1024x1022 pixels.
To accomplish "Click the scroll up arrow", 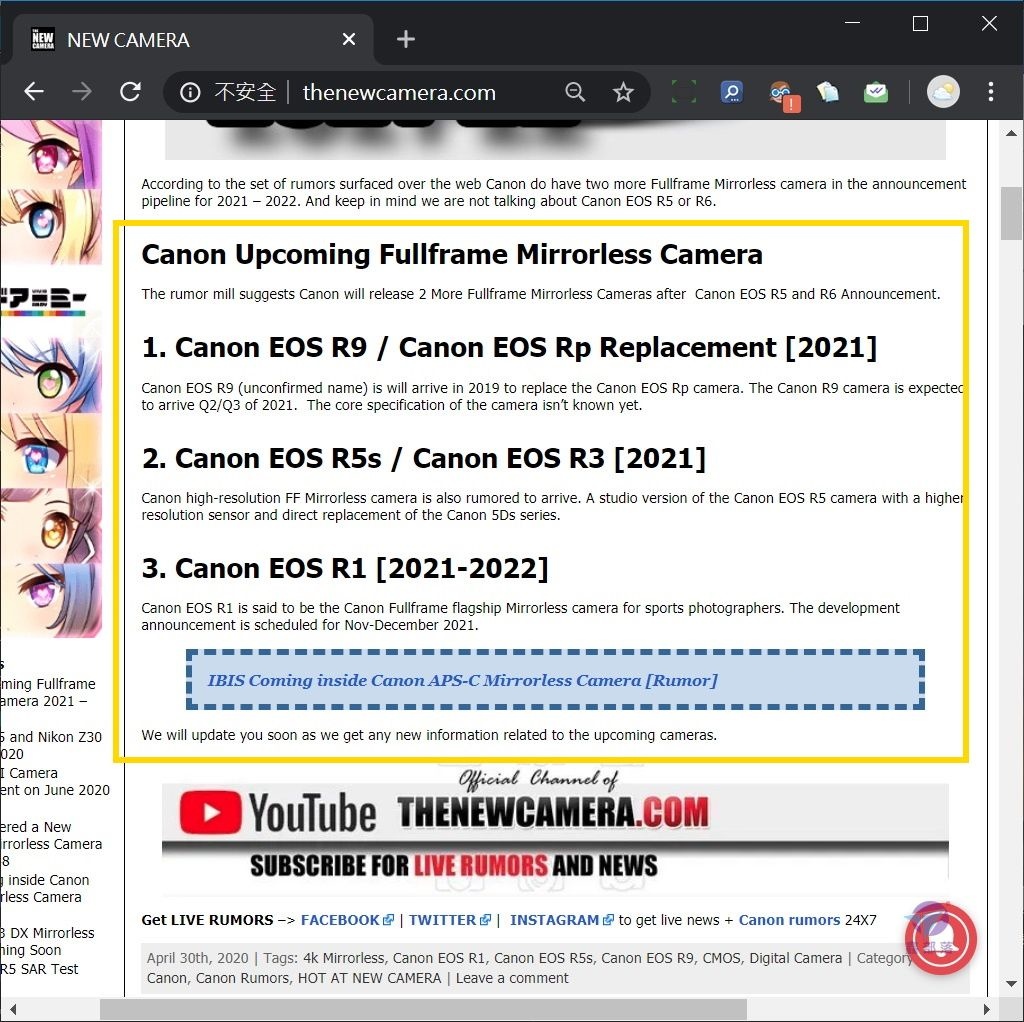I will [1012, 133].
